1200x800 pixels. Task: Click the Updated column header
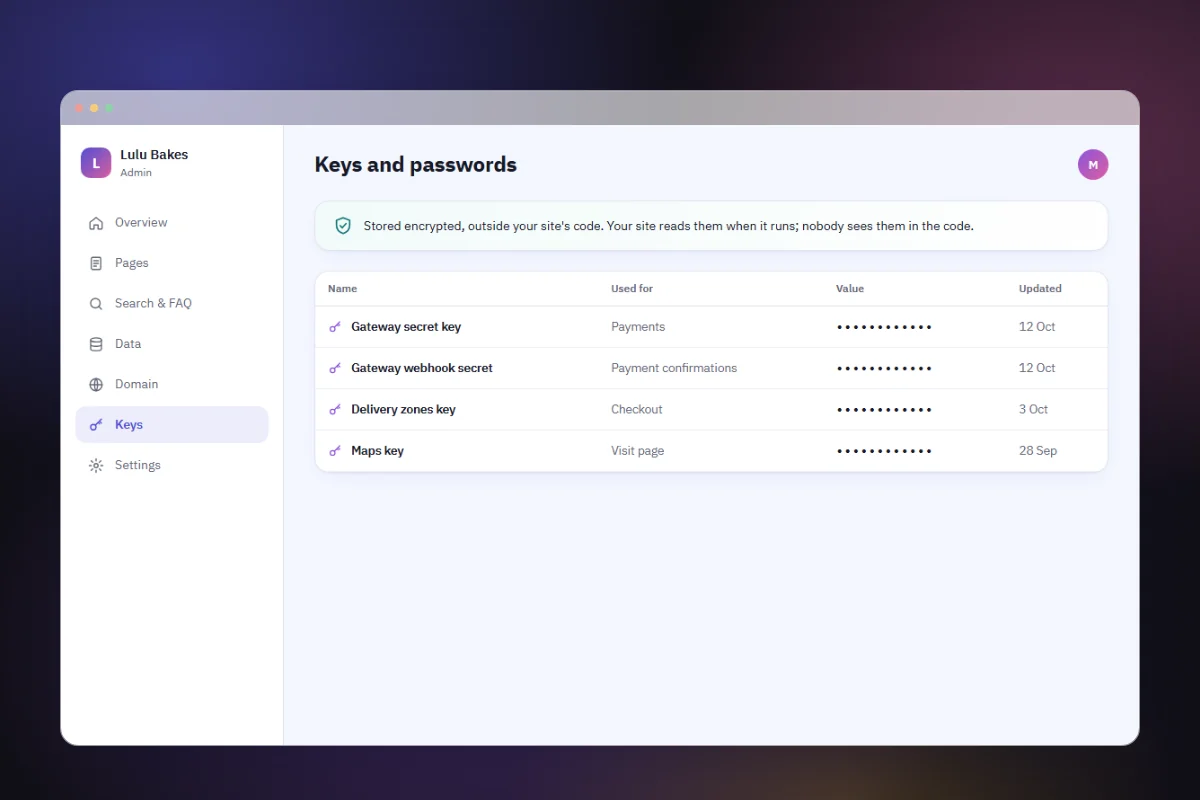(1040, 289)
